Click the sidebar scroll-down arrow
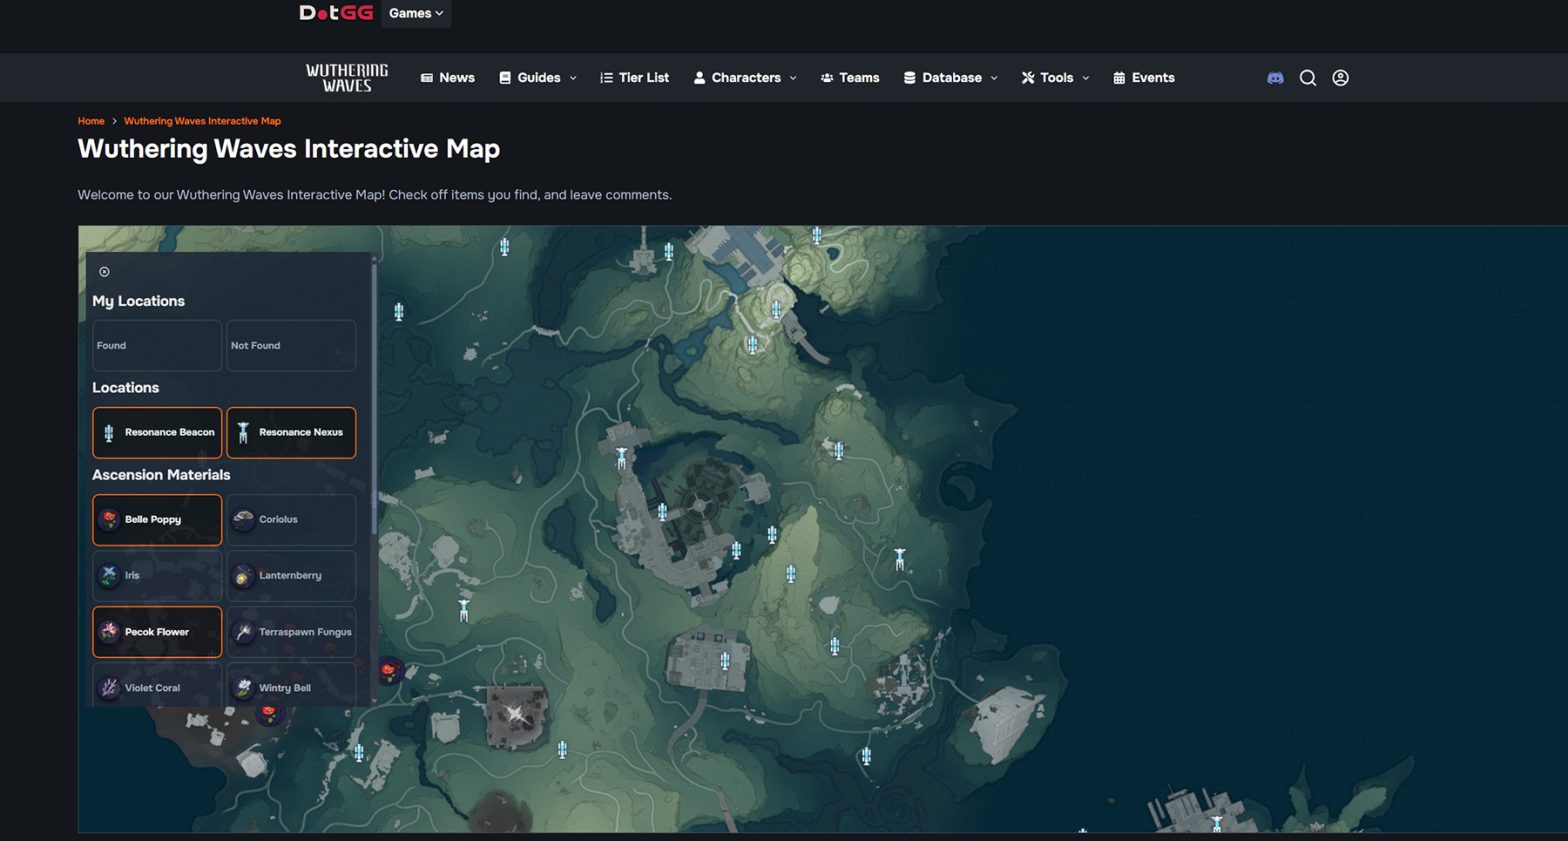The width and height of the screenshot is (1568, 841). (374, 702)
